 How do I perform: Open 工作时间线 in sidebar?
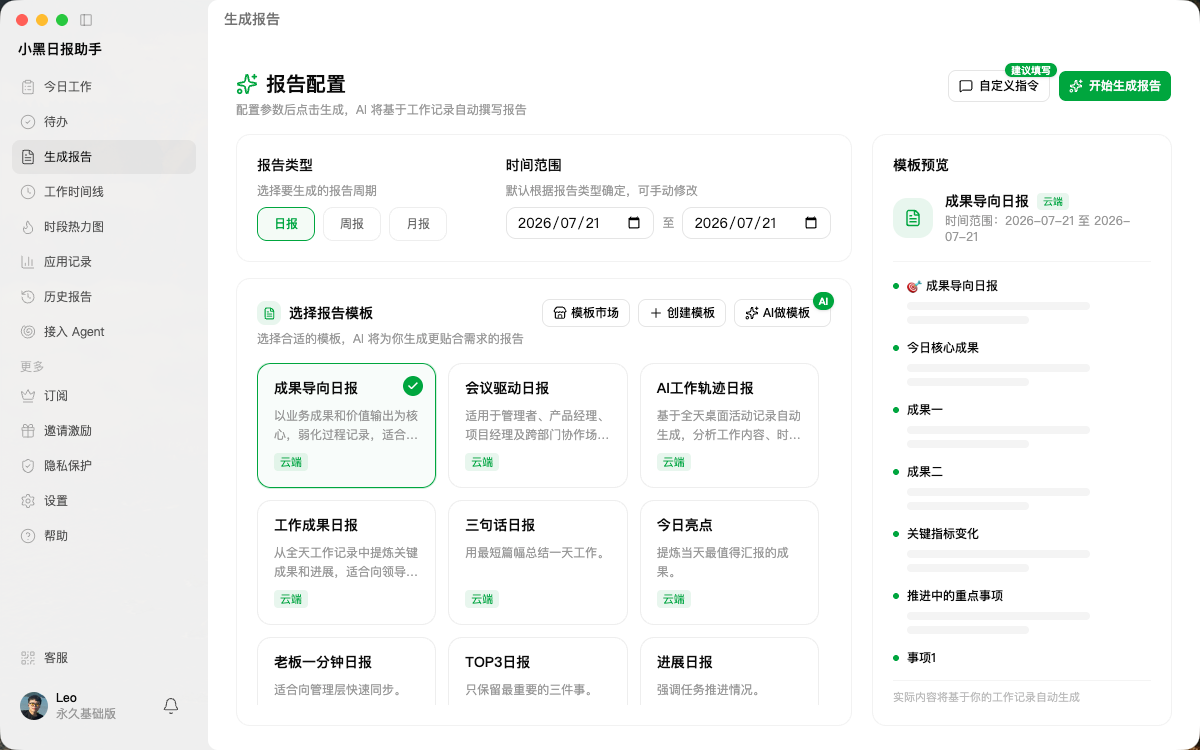click(x=104, y=192)
